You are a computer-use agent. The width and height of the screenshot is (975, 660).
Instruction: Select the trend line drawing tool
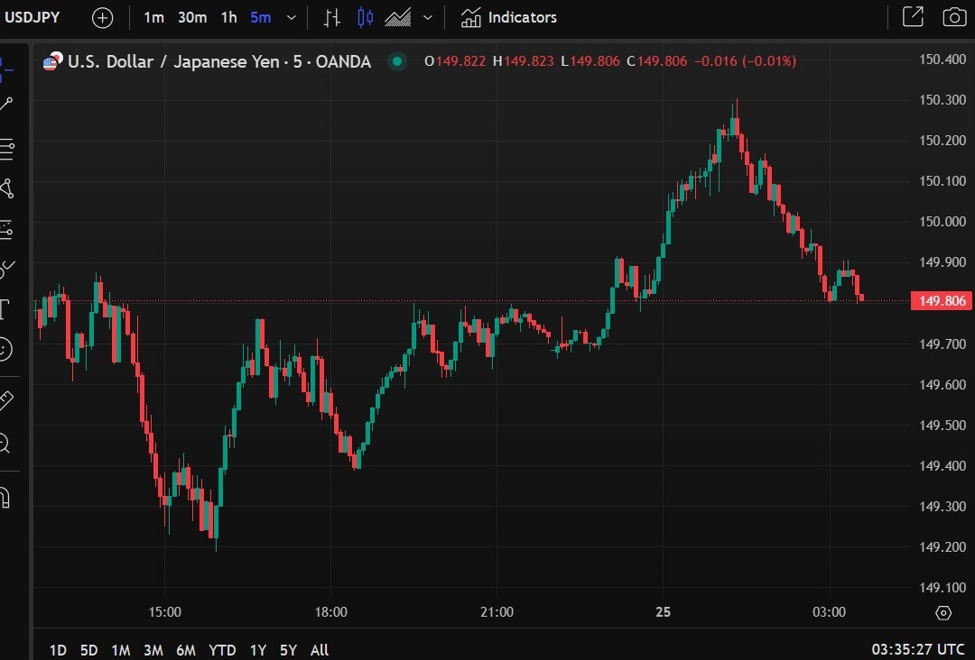coord(6,105)
